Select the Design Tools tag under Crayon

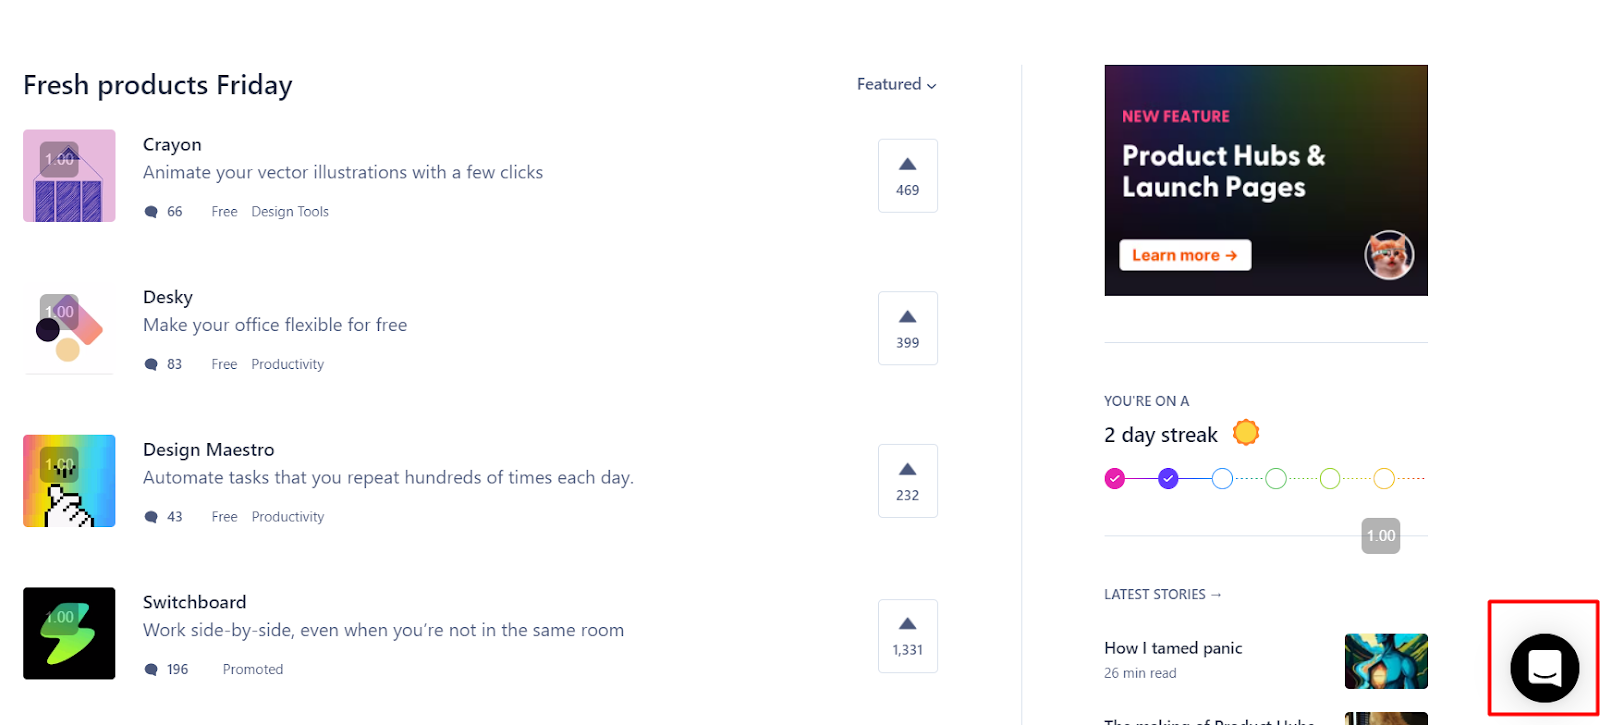(x=290, y=212)
